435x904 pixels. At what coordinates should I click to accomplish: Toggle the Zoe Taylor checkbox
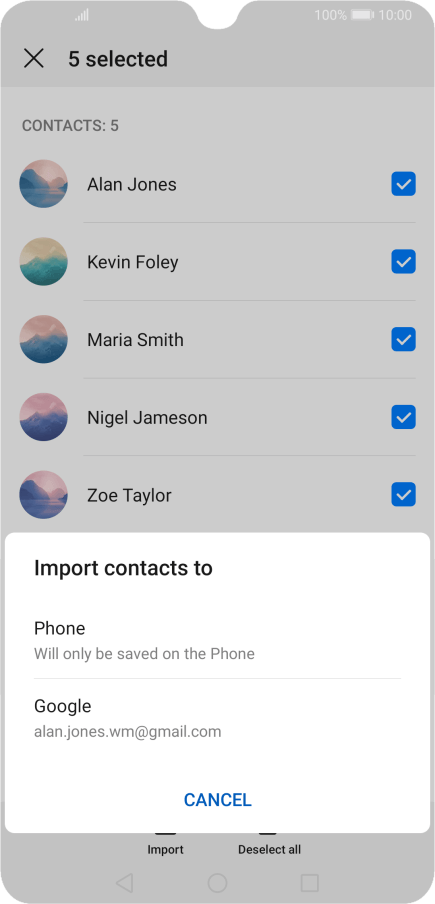point(403,495)
